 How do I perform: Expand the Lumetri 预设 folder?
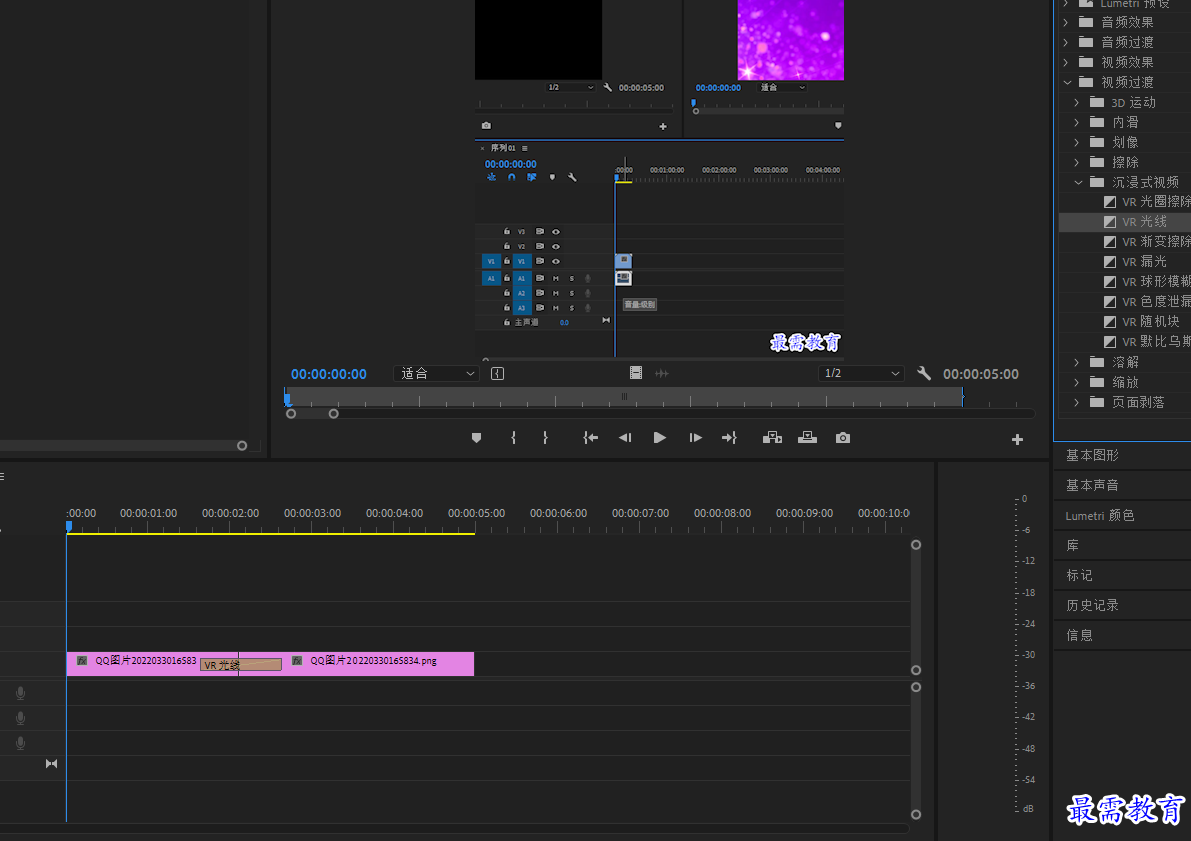[x=1066, y=3]
